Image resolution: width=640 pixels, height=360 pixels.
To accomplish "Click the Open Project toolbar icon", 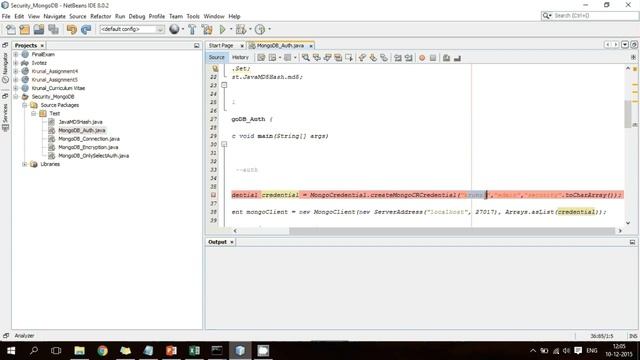I will pyautogui.click(x=39, y=29).
